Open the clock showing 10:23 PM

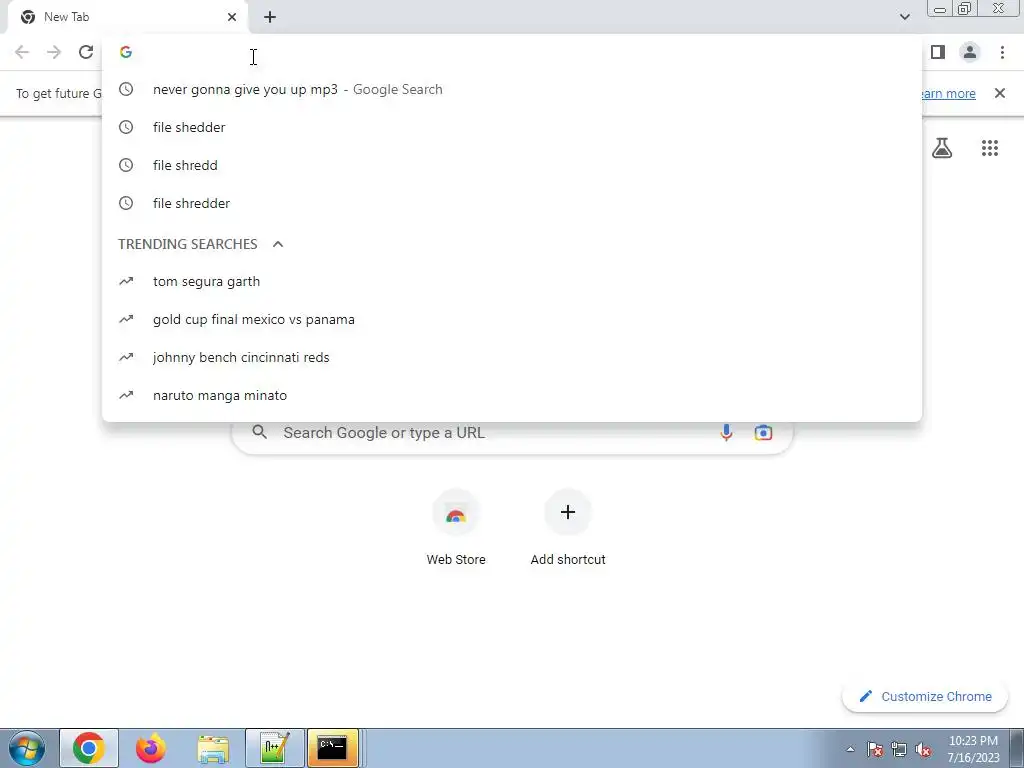coord(973,749)
